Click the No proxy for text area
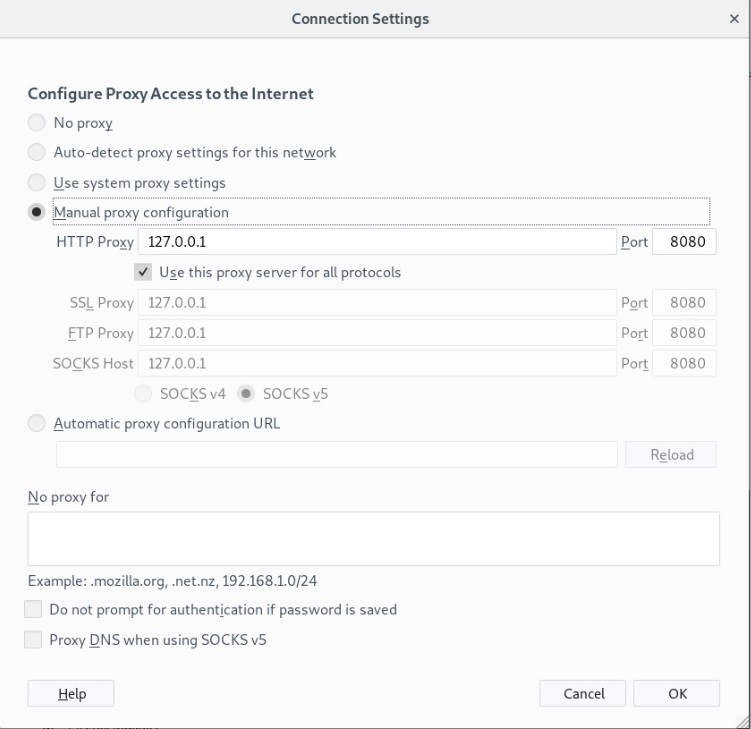This screenshot has width=751, height=729. (373, 539)
